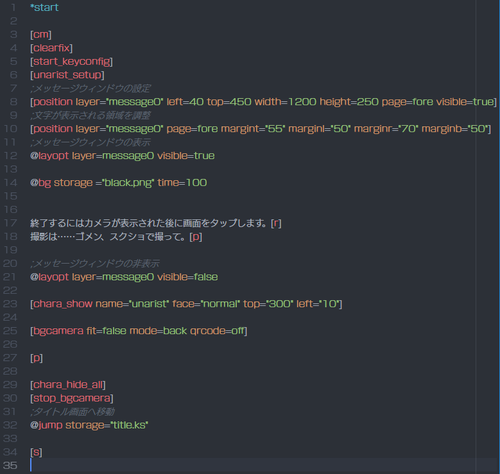Select the [start_keyconfig] tag line
Screen dimensions: 500x474
click(71, 61)
